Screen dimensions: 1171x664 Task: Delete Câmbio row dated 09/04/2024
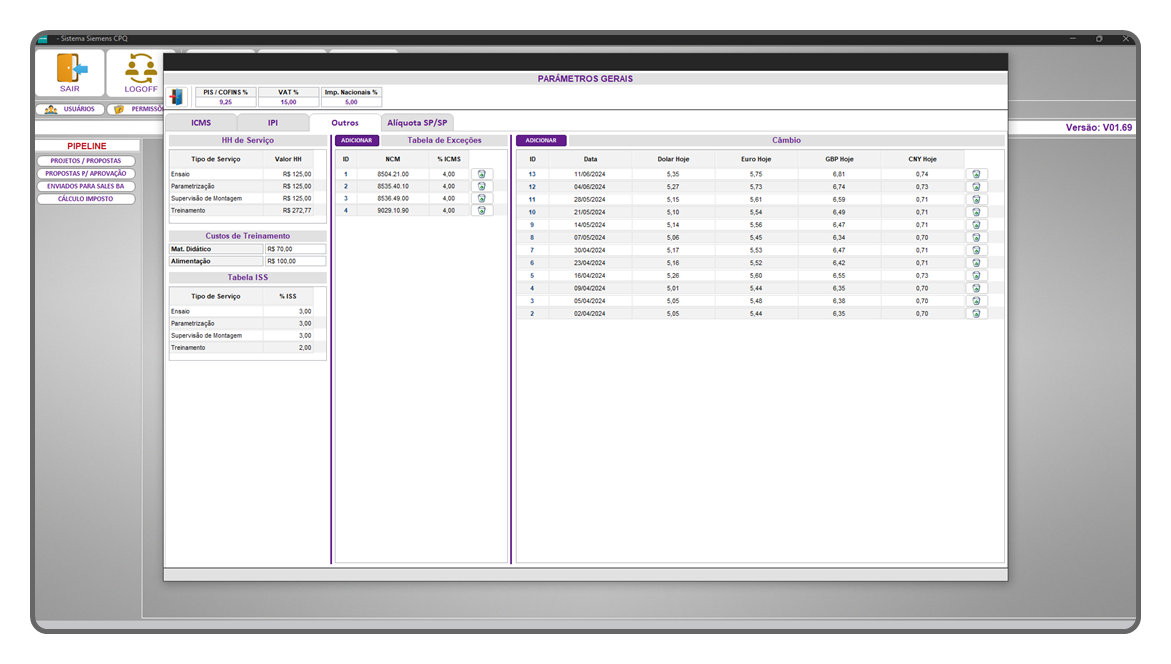click(976, 288)
